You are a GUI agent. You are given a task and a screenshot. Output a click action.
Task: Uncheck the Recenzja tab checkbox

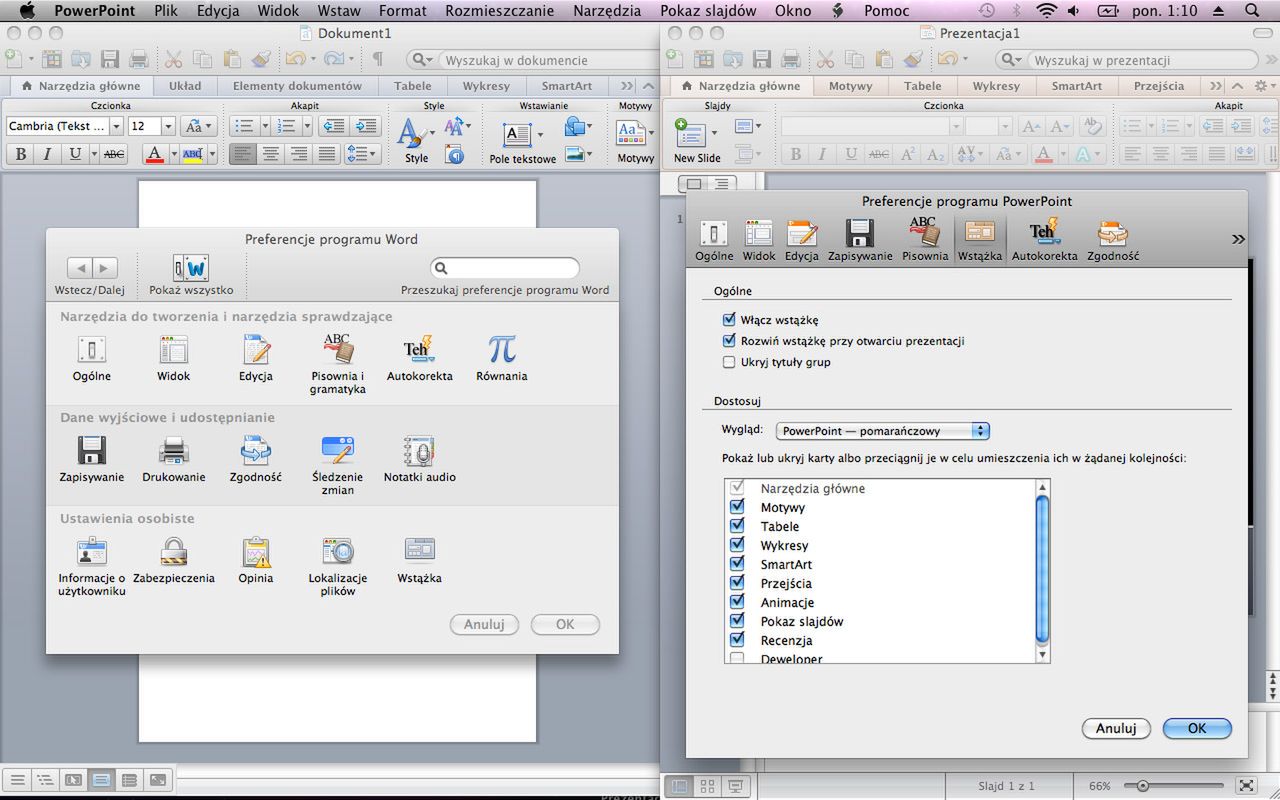point(737,640)
